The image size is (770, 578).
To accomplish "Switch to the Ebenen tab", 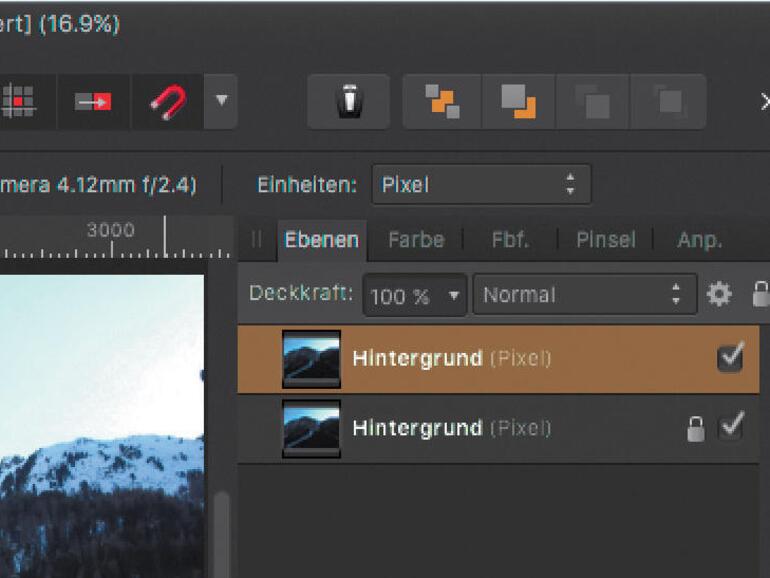I will click(x=322, y=240).
